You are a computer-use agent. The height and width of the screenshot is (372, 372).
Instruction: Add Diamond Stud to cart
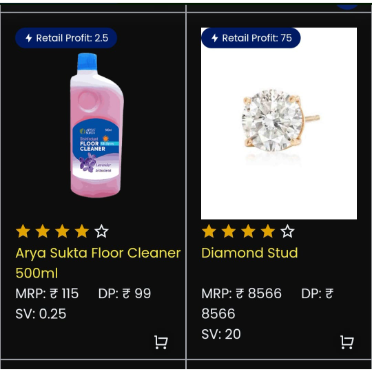pyautogui.click(x=347, y=342)
